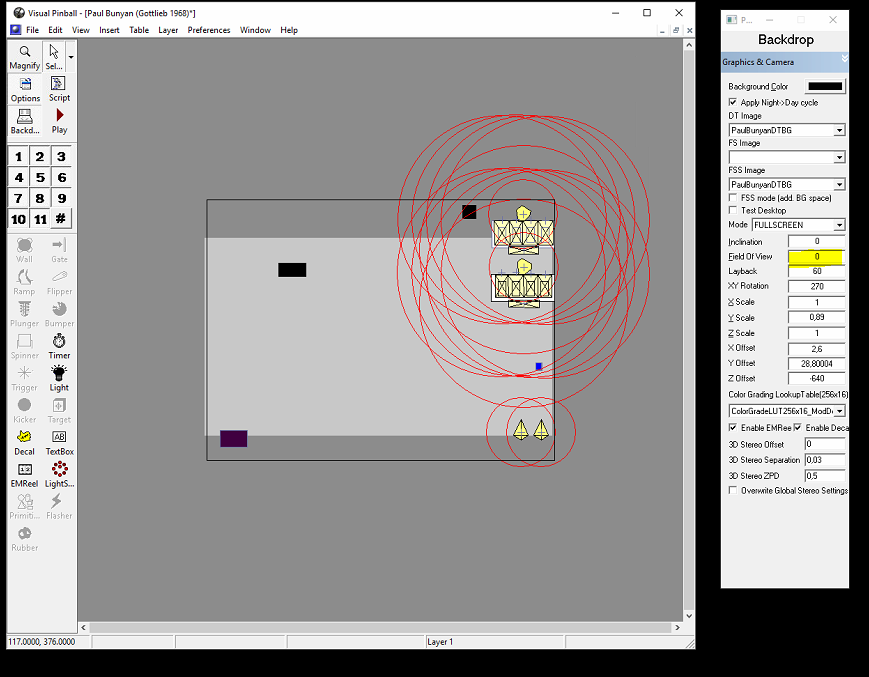The image size is (869, 677).
Task: Open the View menu
Action: [80, 30]
